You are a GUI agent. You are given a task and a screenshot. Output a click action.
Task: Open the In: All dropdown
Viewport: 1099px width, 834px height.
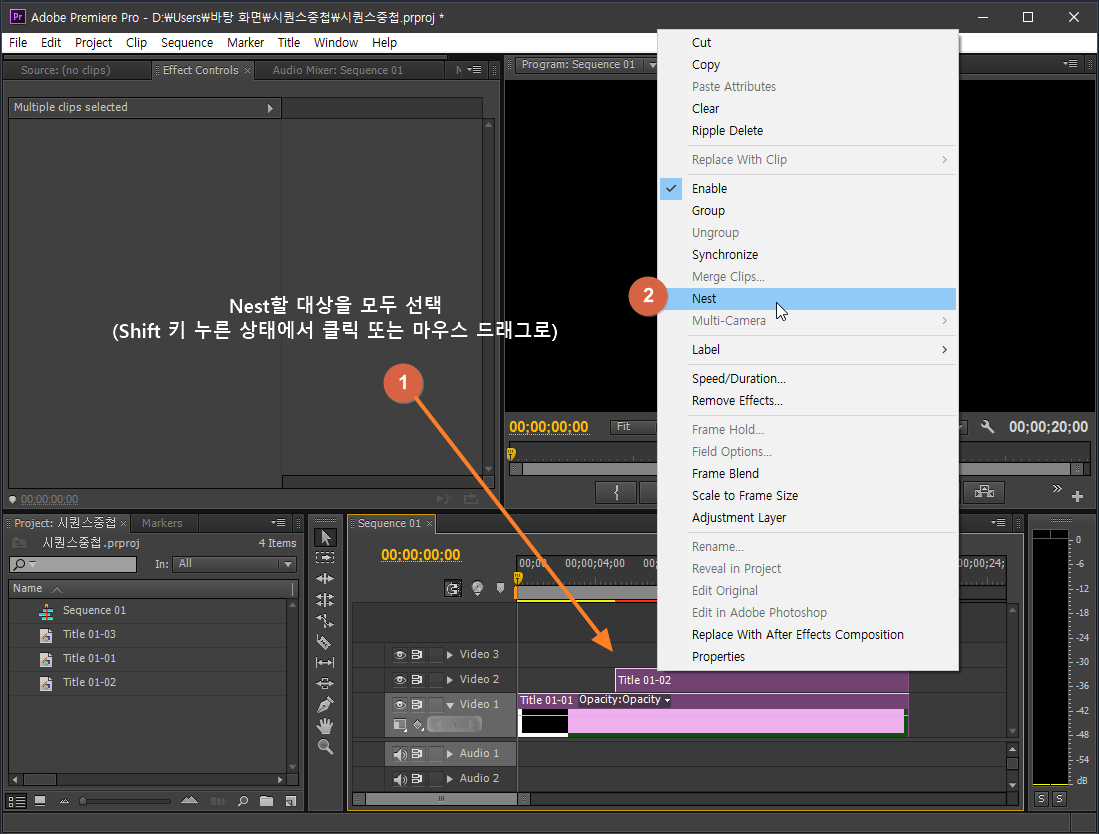pyautogui.click(x=235, y=563)
